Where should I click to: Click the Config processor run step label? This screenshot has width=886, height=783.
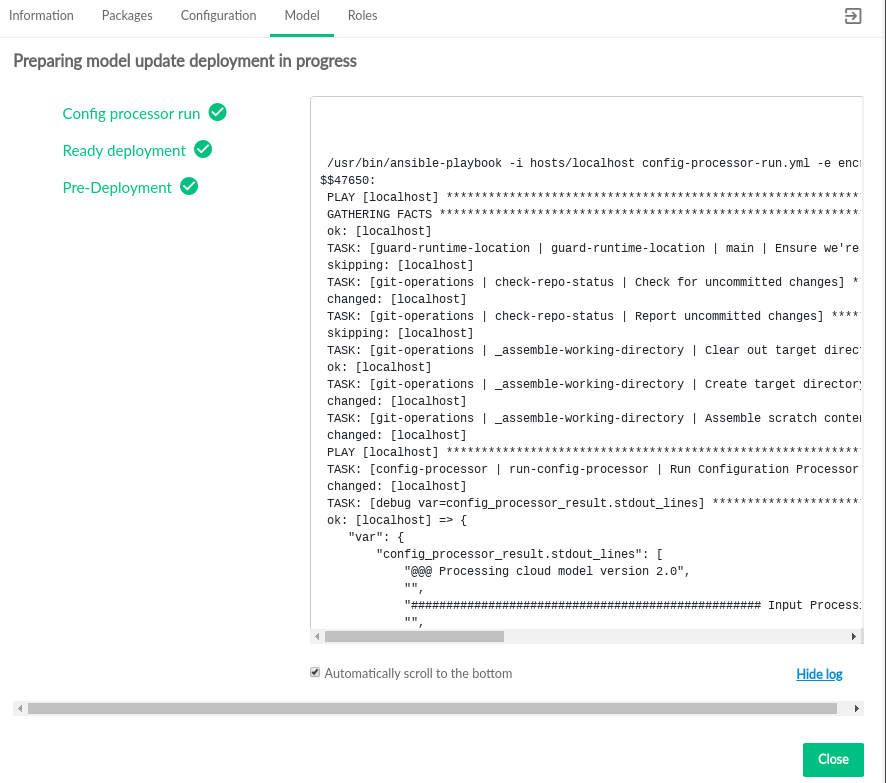click(131, 114)
